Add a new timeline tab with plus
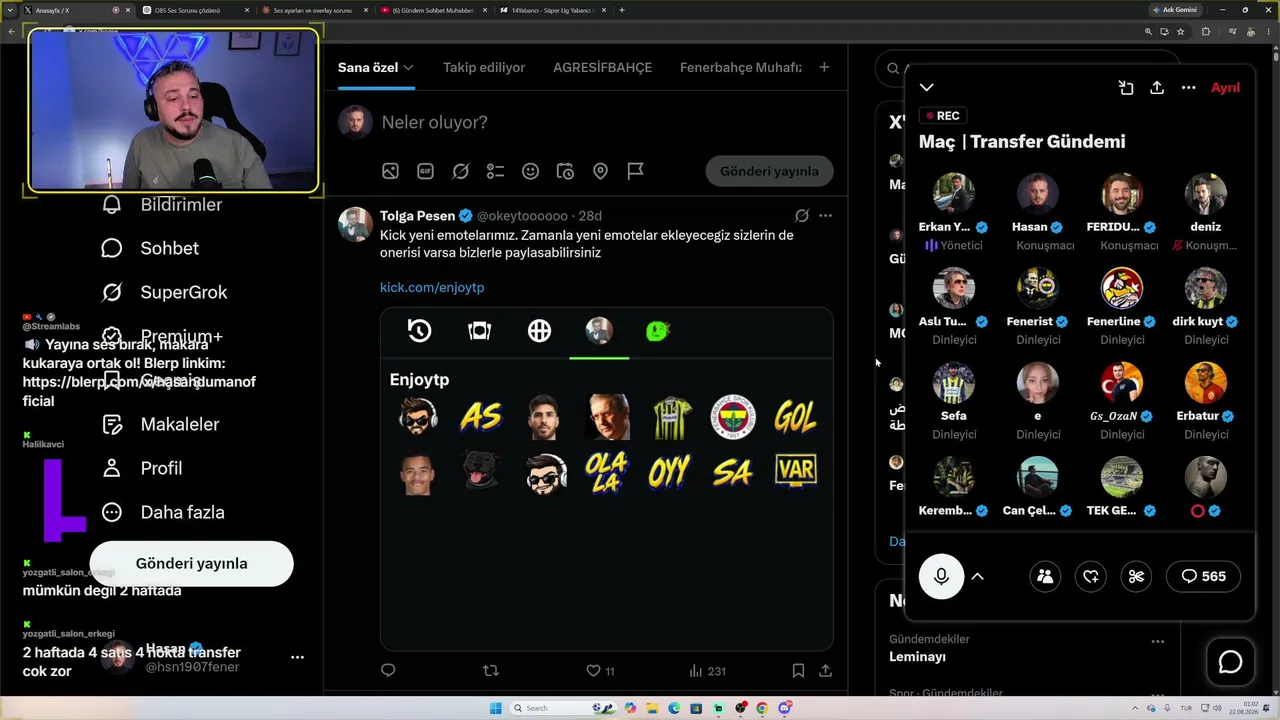The height and width of the screenshot is (720, 1280). [824, 67]
